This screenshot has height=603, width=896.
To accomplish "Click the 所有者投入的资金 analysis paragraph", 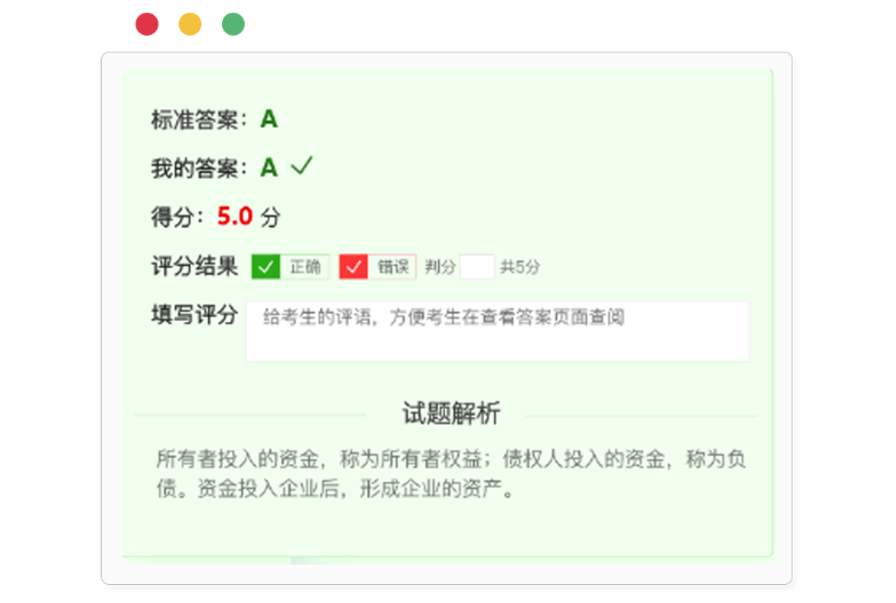I will tap(451, 475).
